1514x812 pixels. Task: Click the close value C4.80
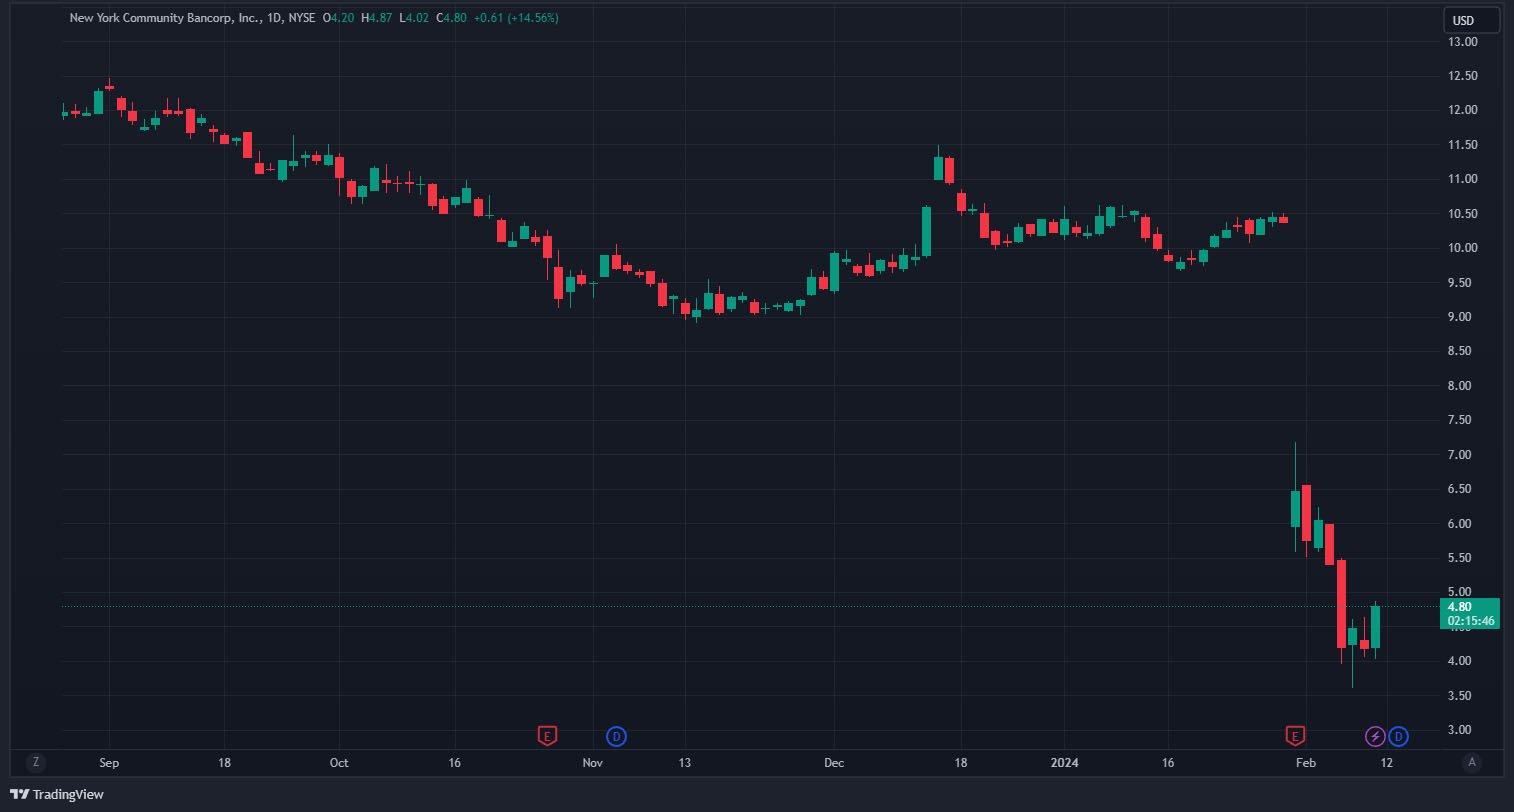(451, 18)
